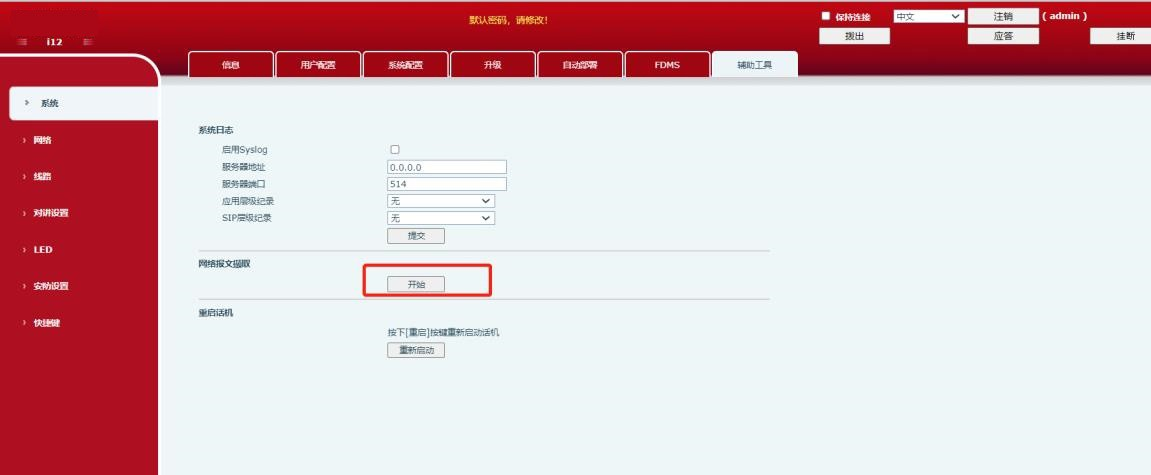
Task: Submit syslog settings with 提交
Action: (416, 236)
